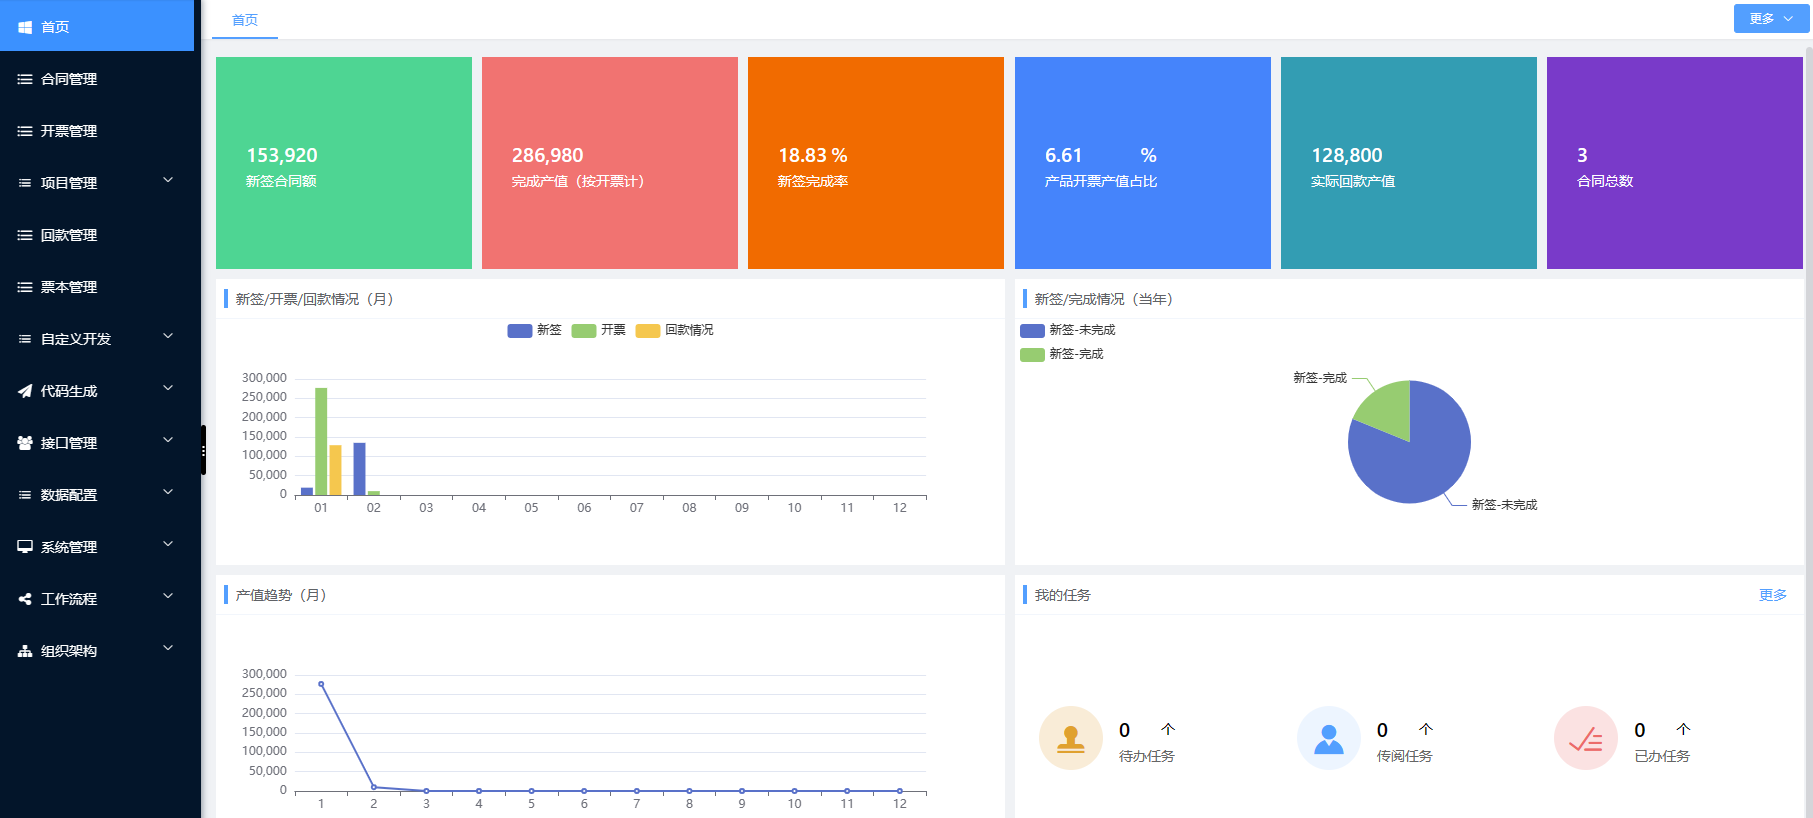This screenshot has height=818, width=1813.
Task: Click the 开票管理 list icon
Action: (25, 131)
